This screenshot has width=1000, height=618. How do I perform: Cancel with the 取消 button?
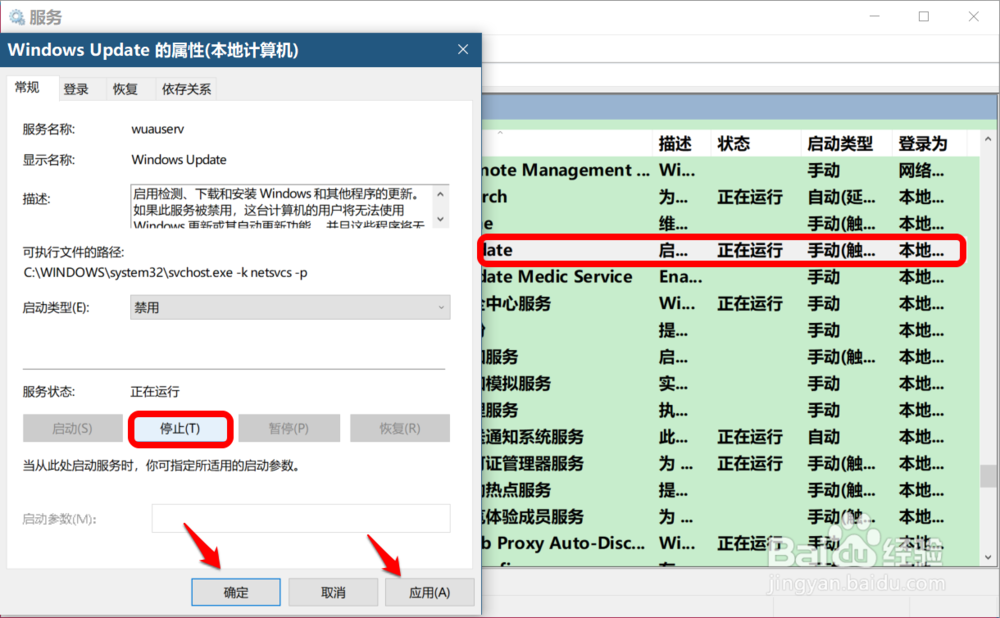point(333,592)
